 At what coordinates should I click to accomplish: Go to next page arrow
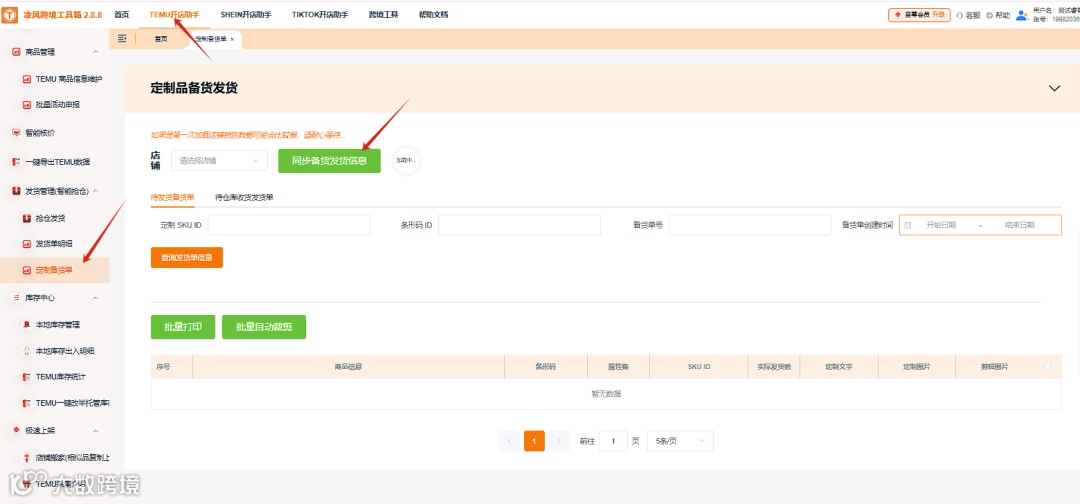[x=559, y=441]
